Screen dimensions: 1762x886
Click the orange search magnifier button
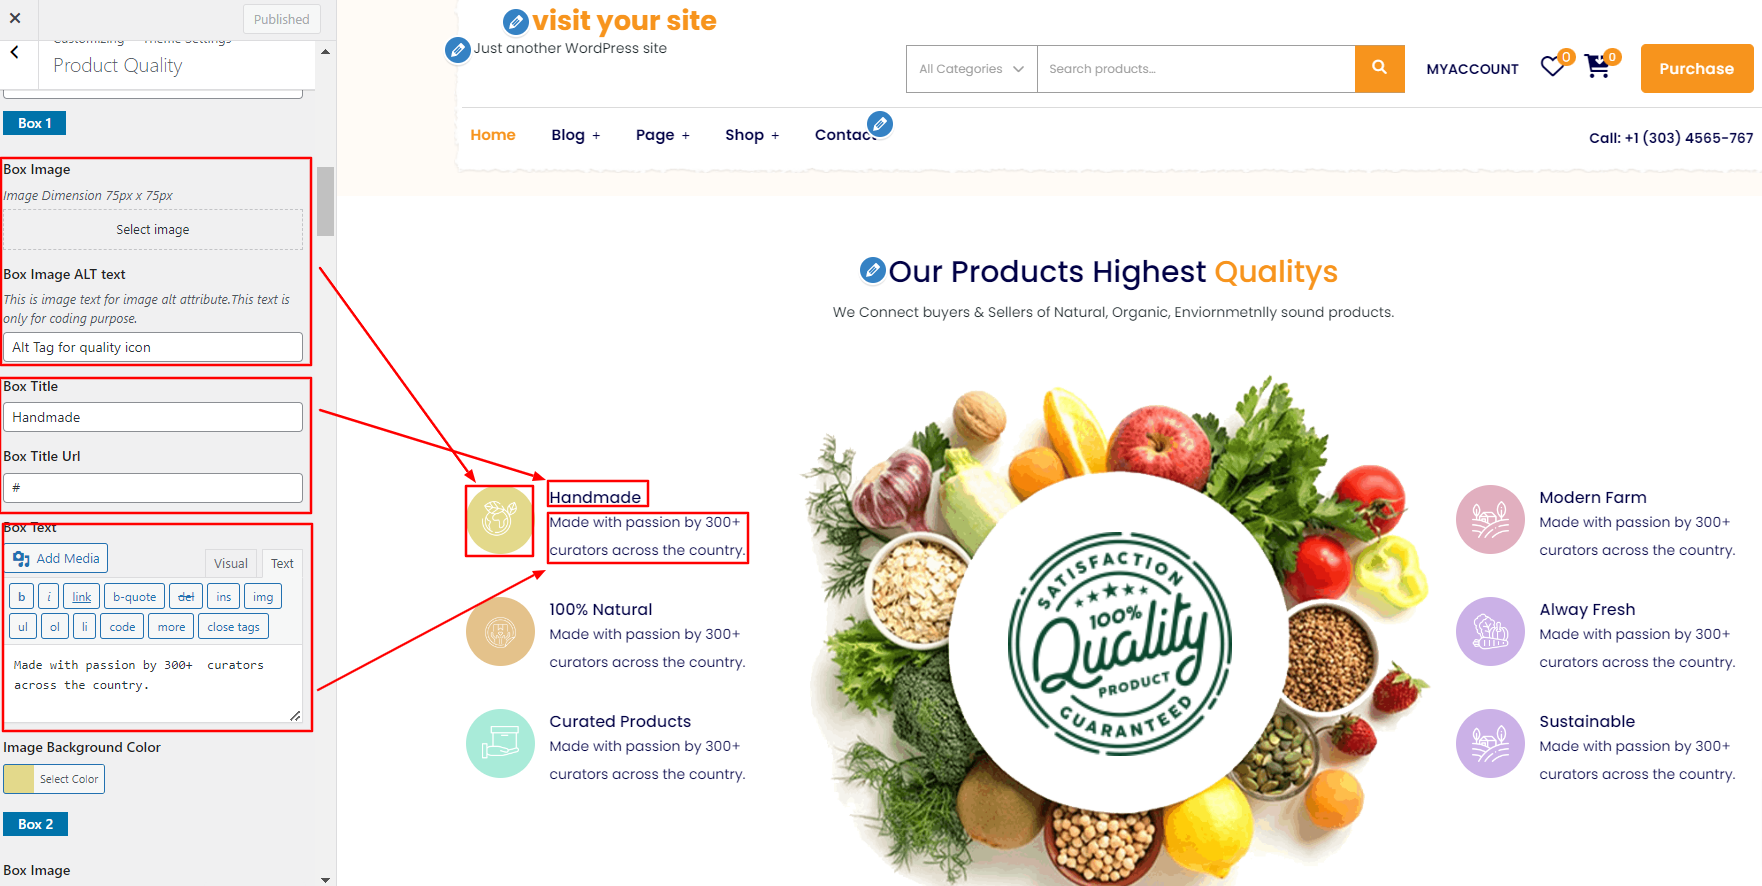pyautogui.click(x=1380, y=68)
